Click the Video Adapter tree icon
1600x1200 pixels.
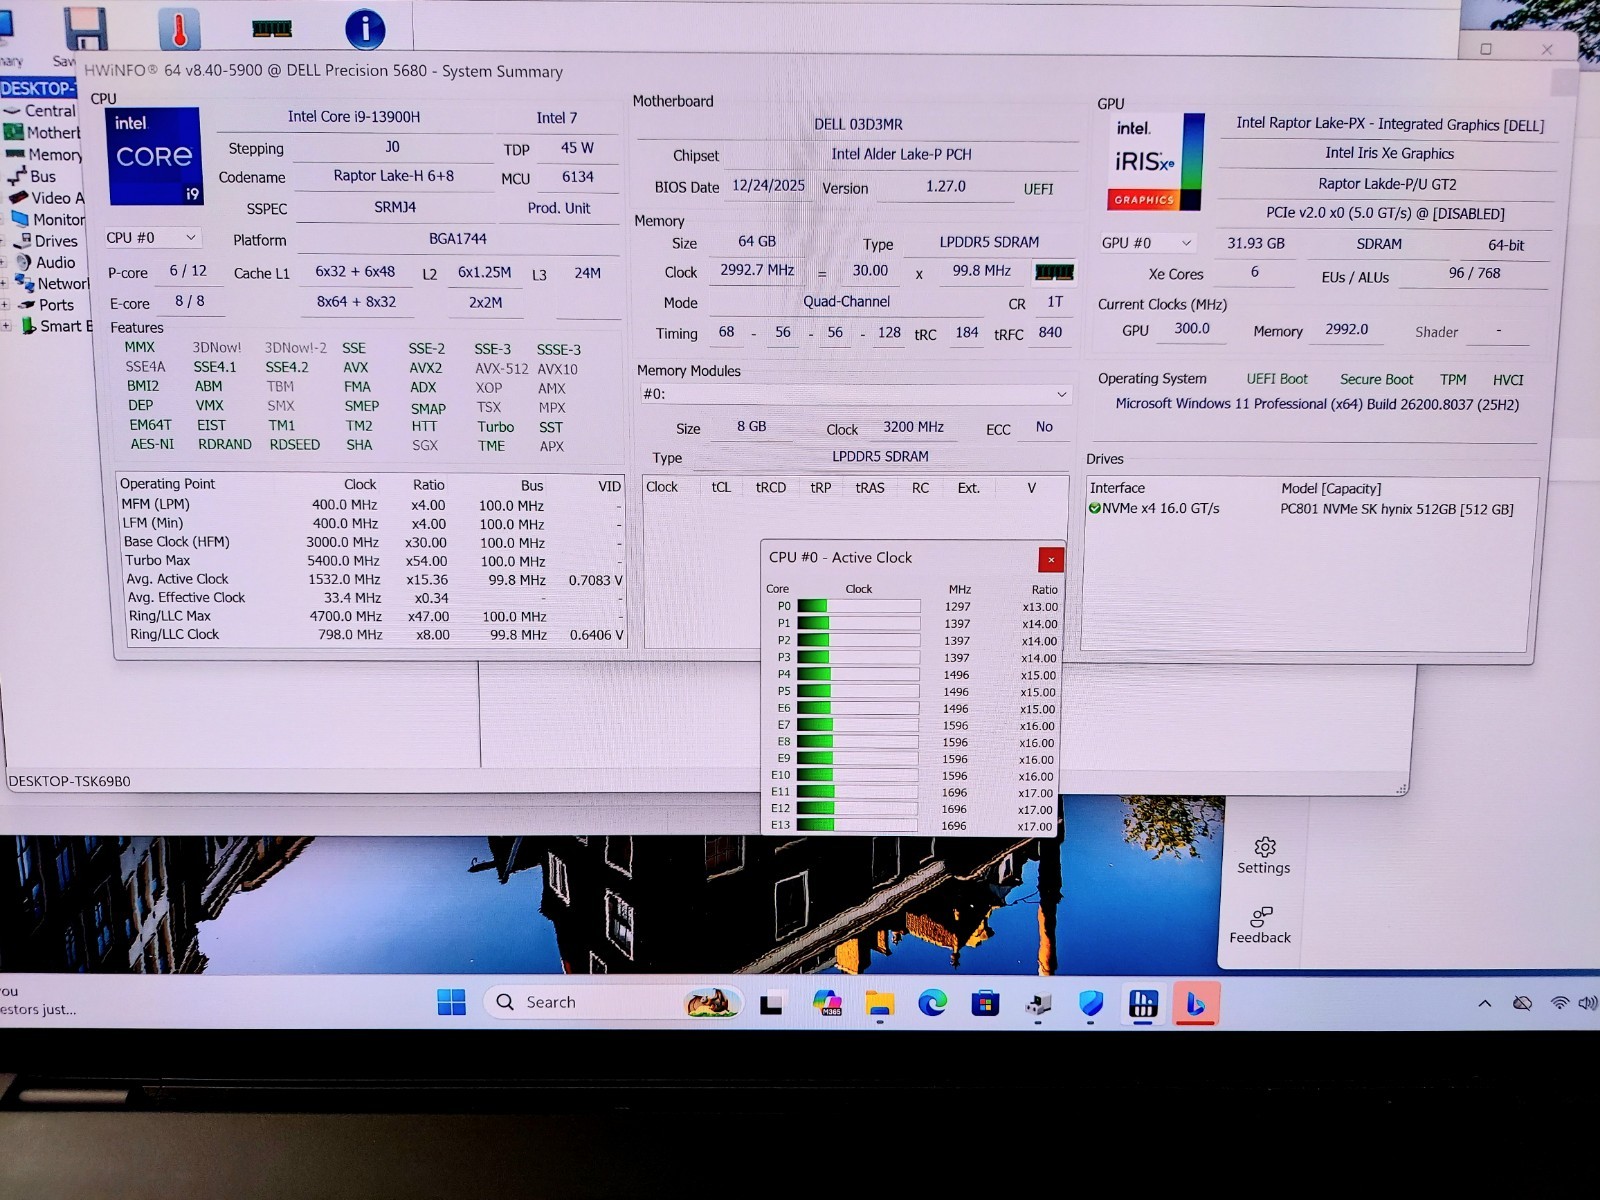[x=18, y=197]
